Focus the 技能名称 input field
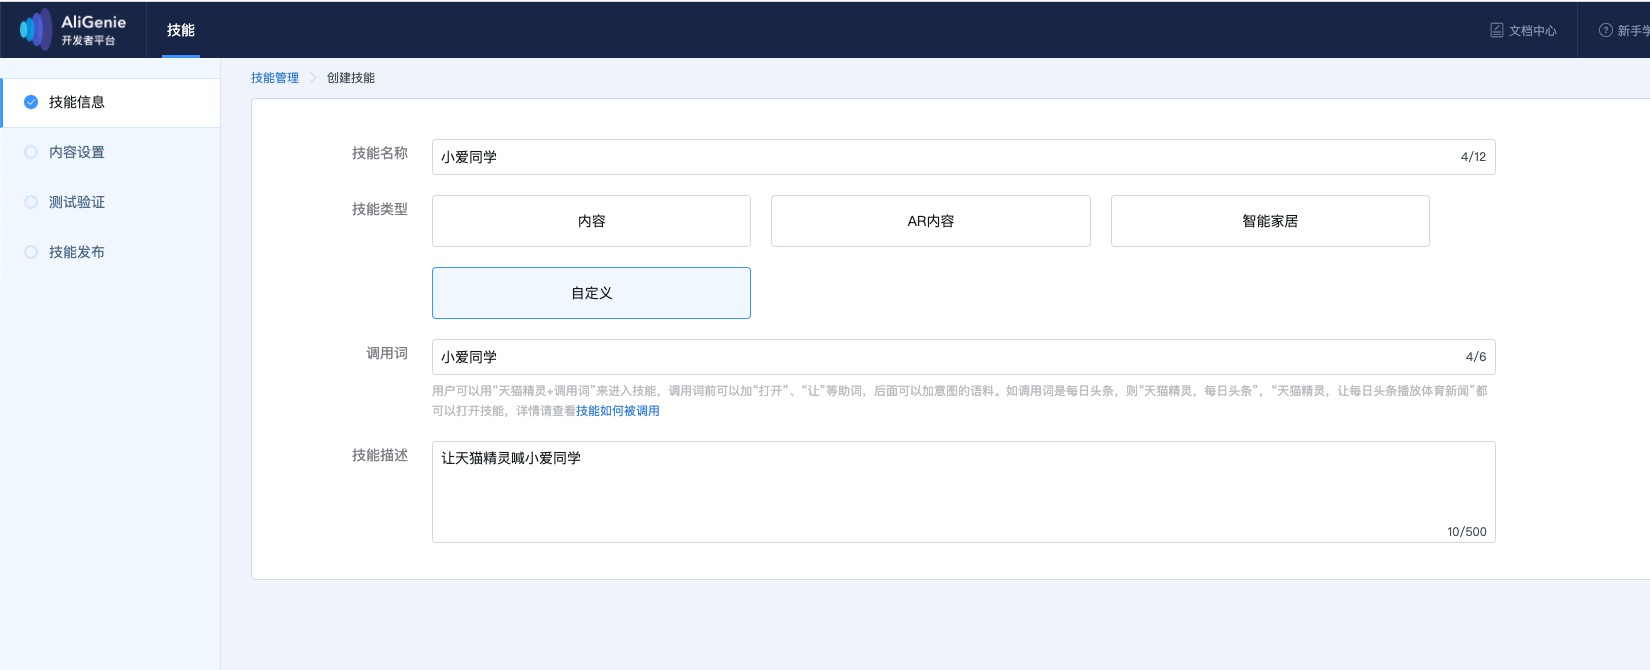 (x=964, y=157)
